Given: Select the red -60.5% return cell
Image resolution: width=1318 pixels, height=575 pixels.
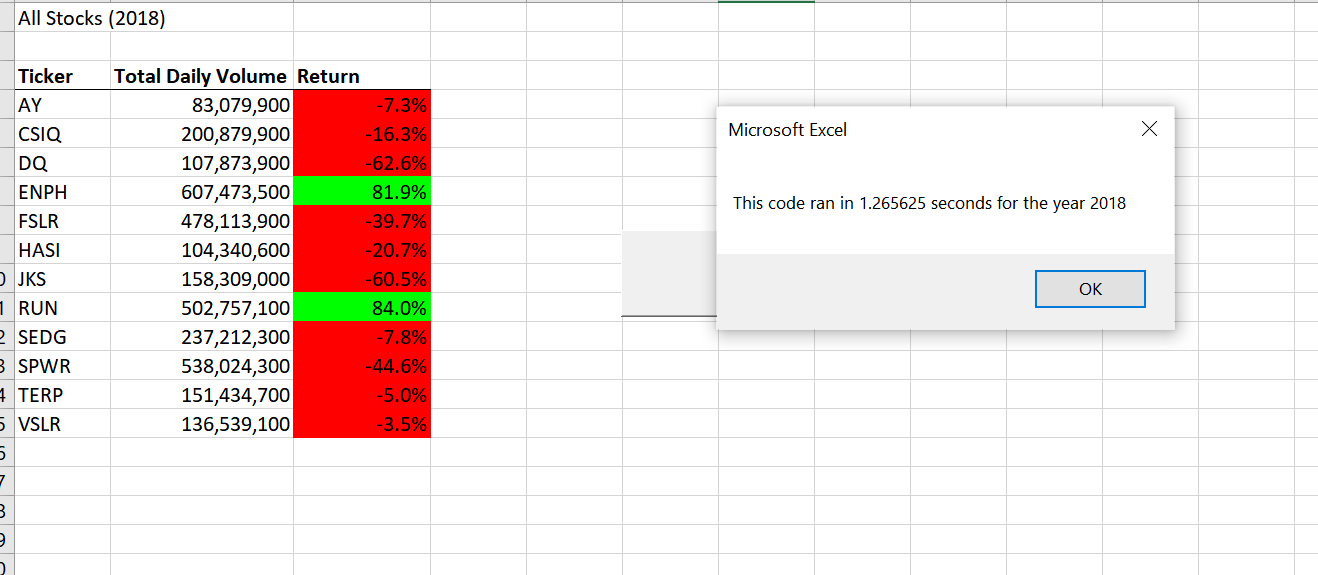Looking at the screenshot, I should [362, 279].
